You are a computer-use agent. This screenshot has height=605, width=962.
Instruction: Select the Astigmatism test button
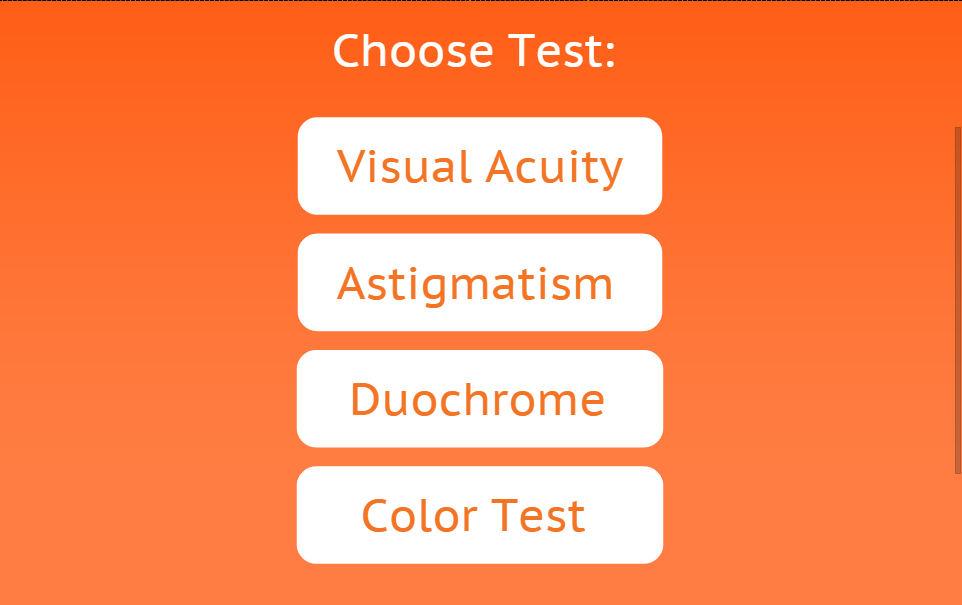pyautogui.click(x=480, y=282)
